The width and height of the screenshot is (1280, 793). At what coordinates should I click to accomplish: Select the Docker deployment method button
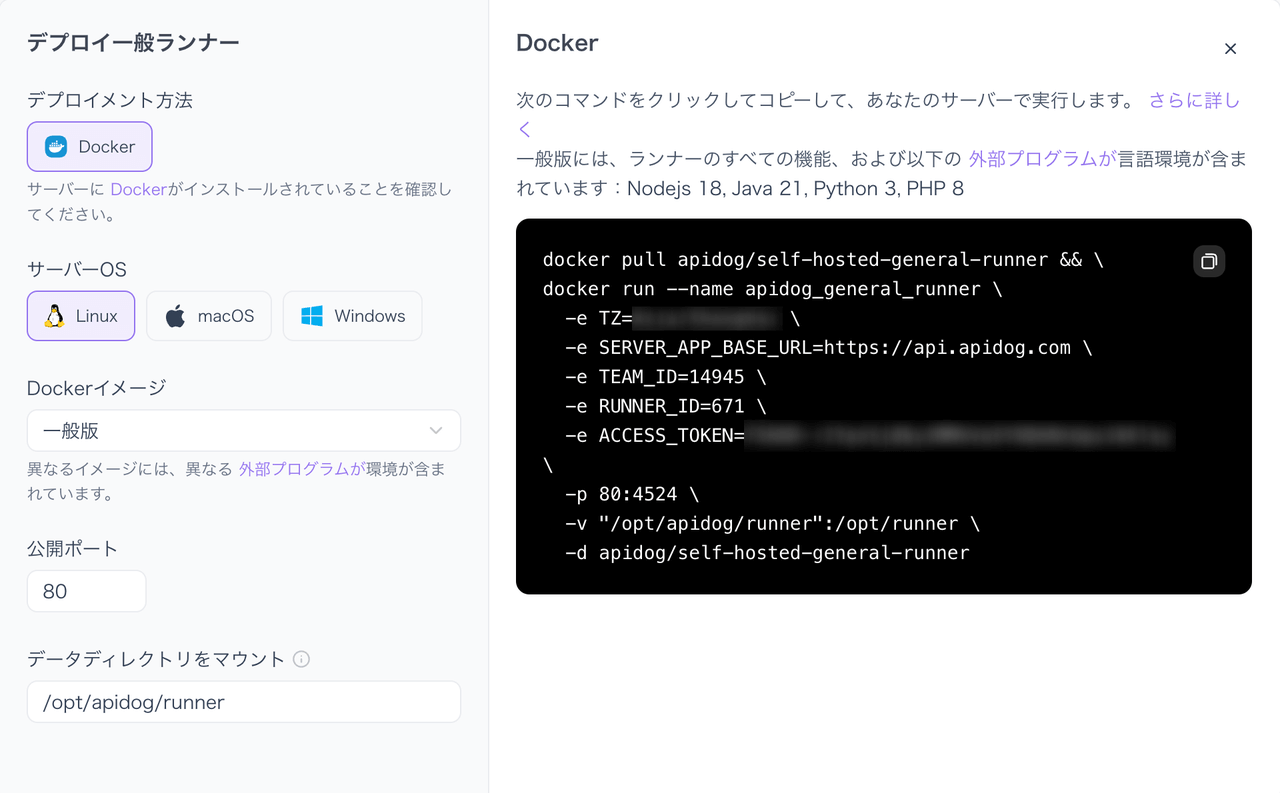click(x=89, y=147)
